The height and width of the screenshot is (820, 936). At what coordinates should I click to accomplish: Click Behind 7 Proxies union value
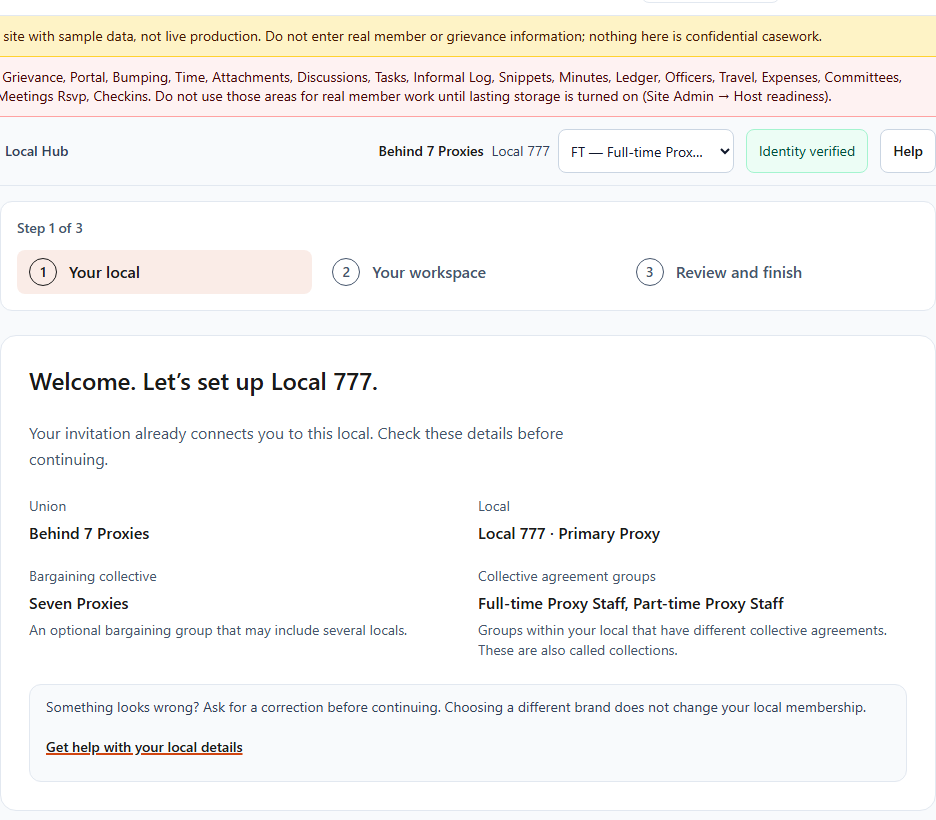click(x=89, y=534)
